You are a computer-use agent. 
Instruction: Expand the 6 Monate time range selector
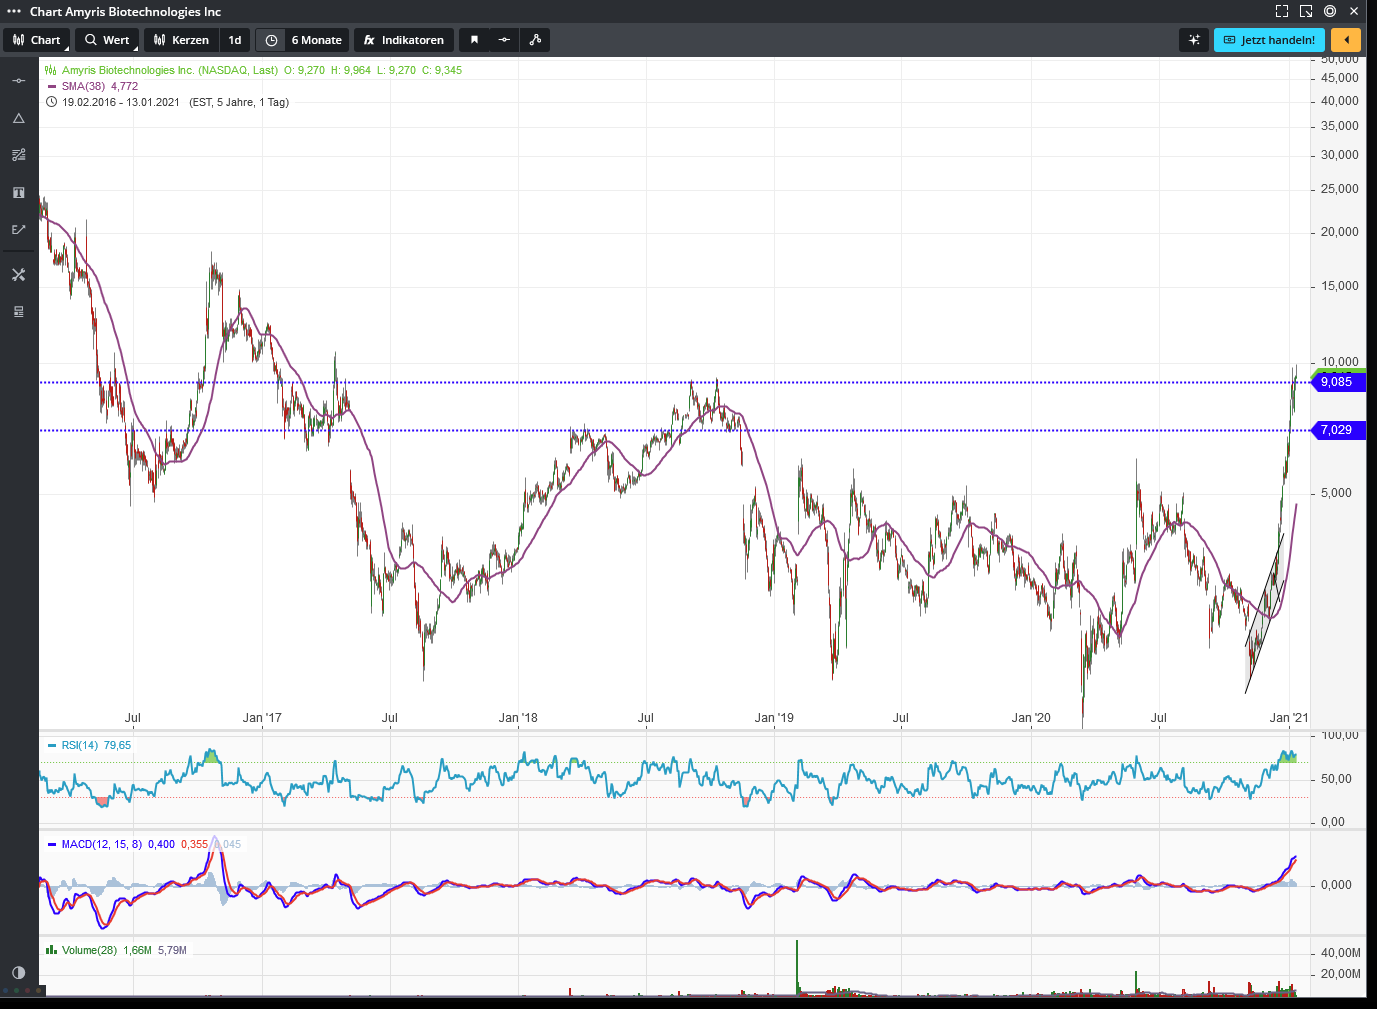tap(304, 40)
